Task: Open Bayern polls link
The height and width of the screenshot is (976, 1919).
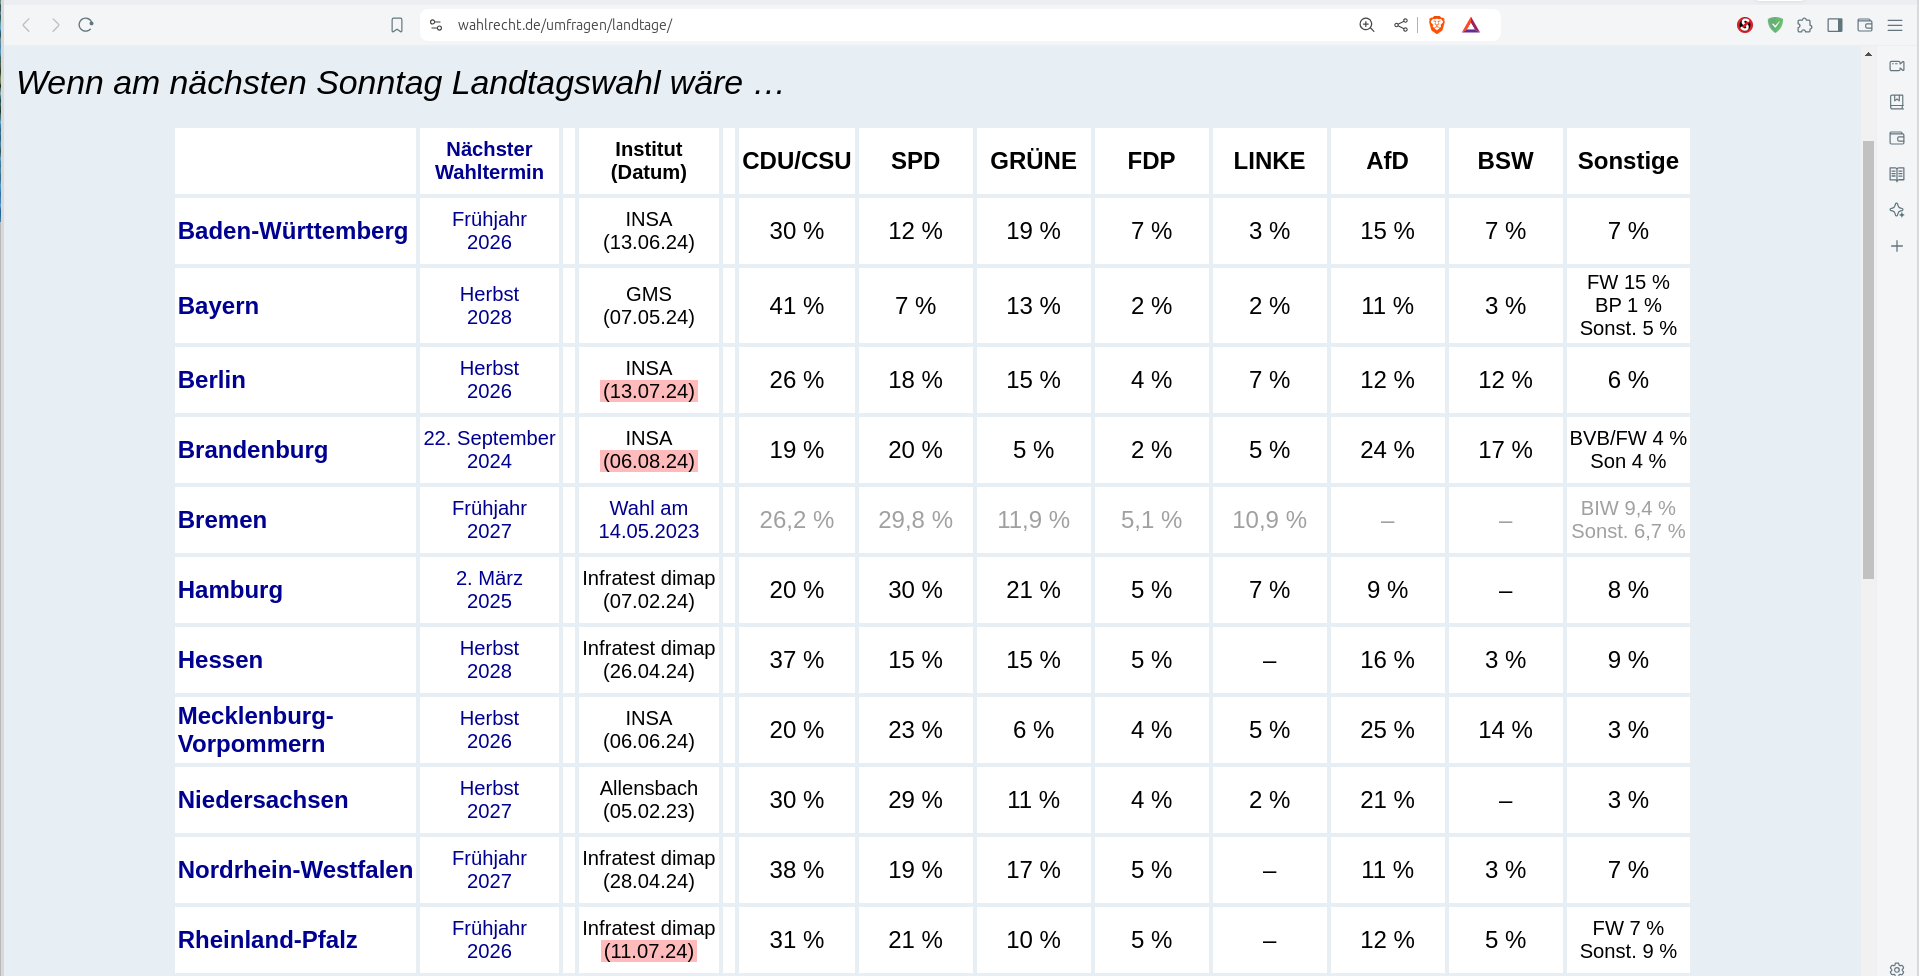Action: (x=218, y=306)
